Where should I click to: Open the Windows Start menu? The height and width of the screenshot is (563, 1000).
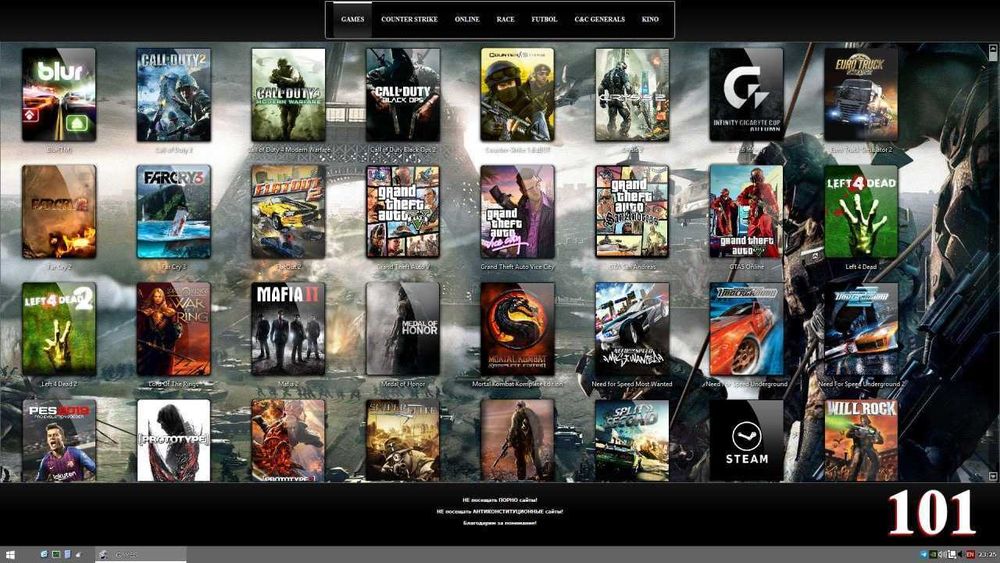coord(10,555)
